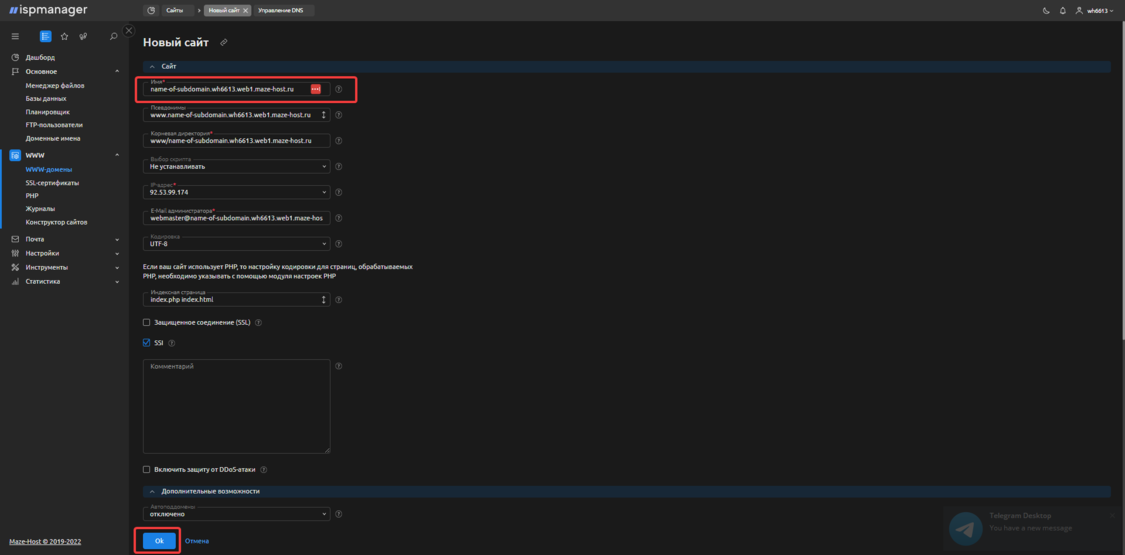This screenshot has width=1125, height=555.
Task: Click the search magnifier icon in sidebar
Action: (114, 36)
